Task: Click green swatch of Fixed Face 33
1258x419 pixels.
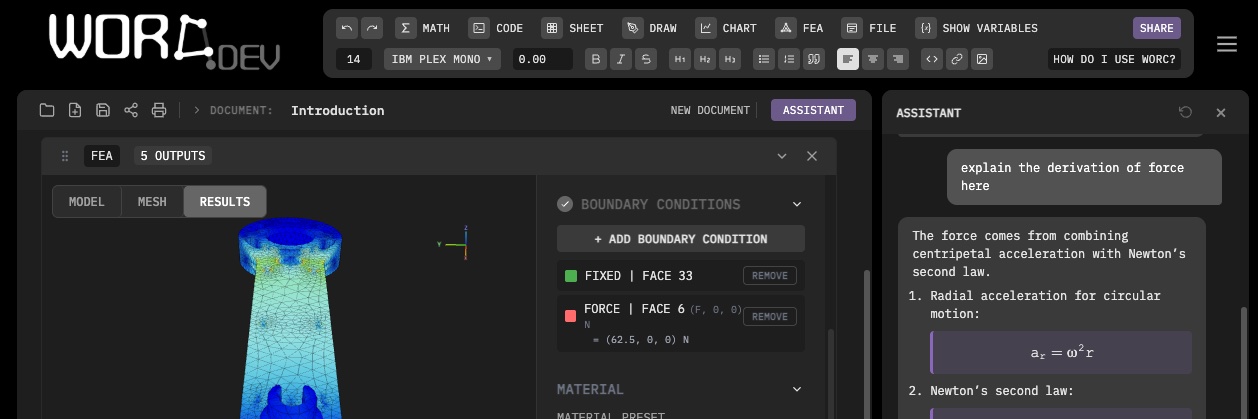Action: pos(571,276)
